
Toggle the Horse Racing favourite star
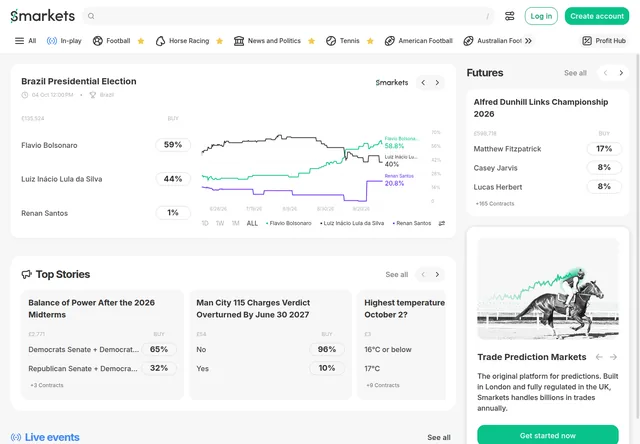coord(219,41)
